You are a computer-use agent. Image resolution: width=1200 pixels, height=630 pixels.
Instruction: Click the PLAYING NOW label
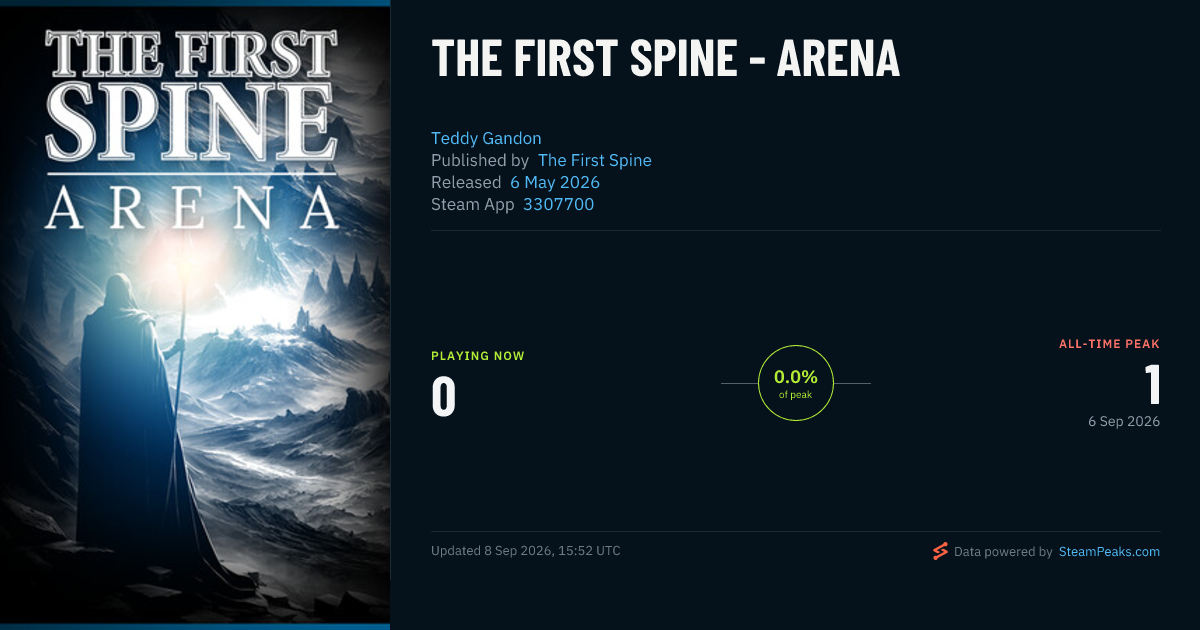point(478,356)
